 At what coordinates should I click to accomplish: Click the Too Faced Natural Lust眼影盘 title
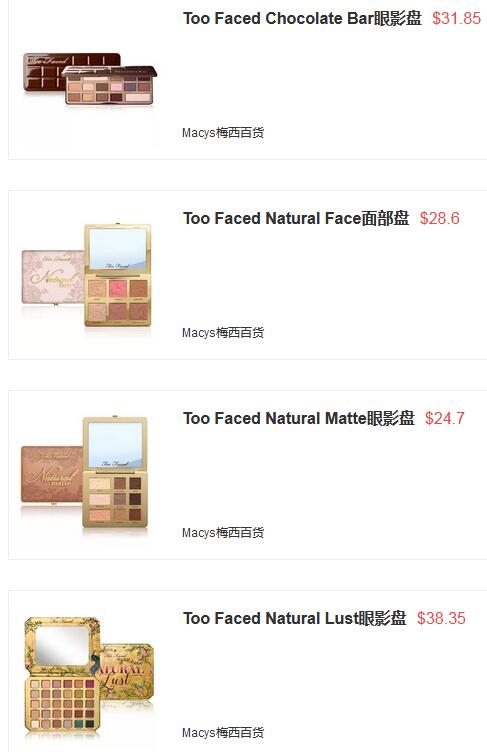pos(295,619)
